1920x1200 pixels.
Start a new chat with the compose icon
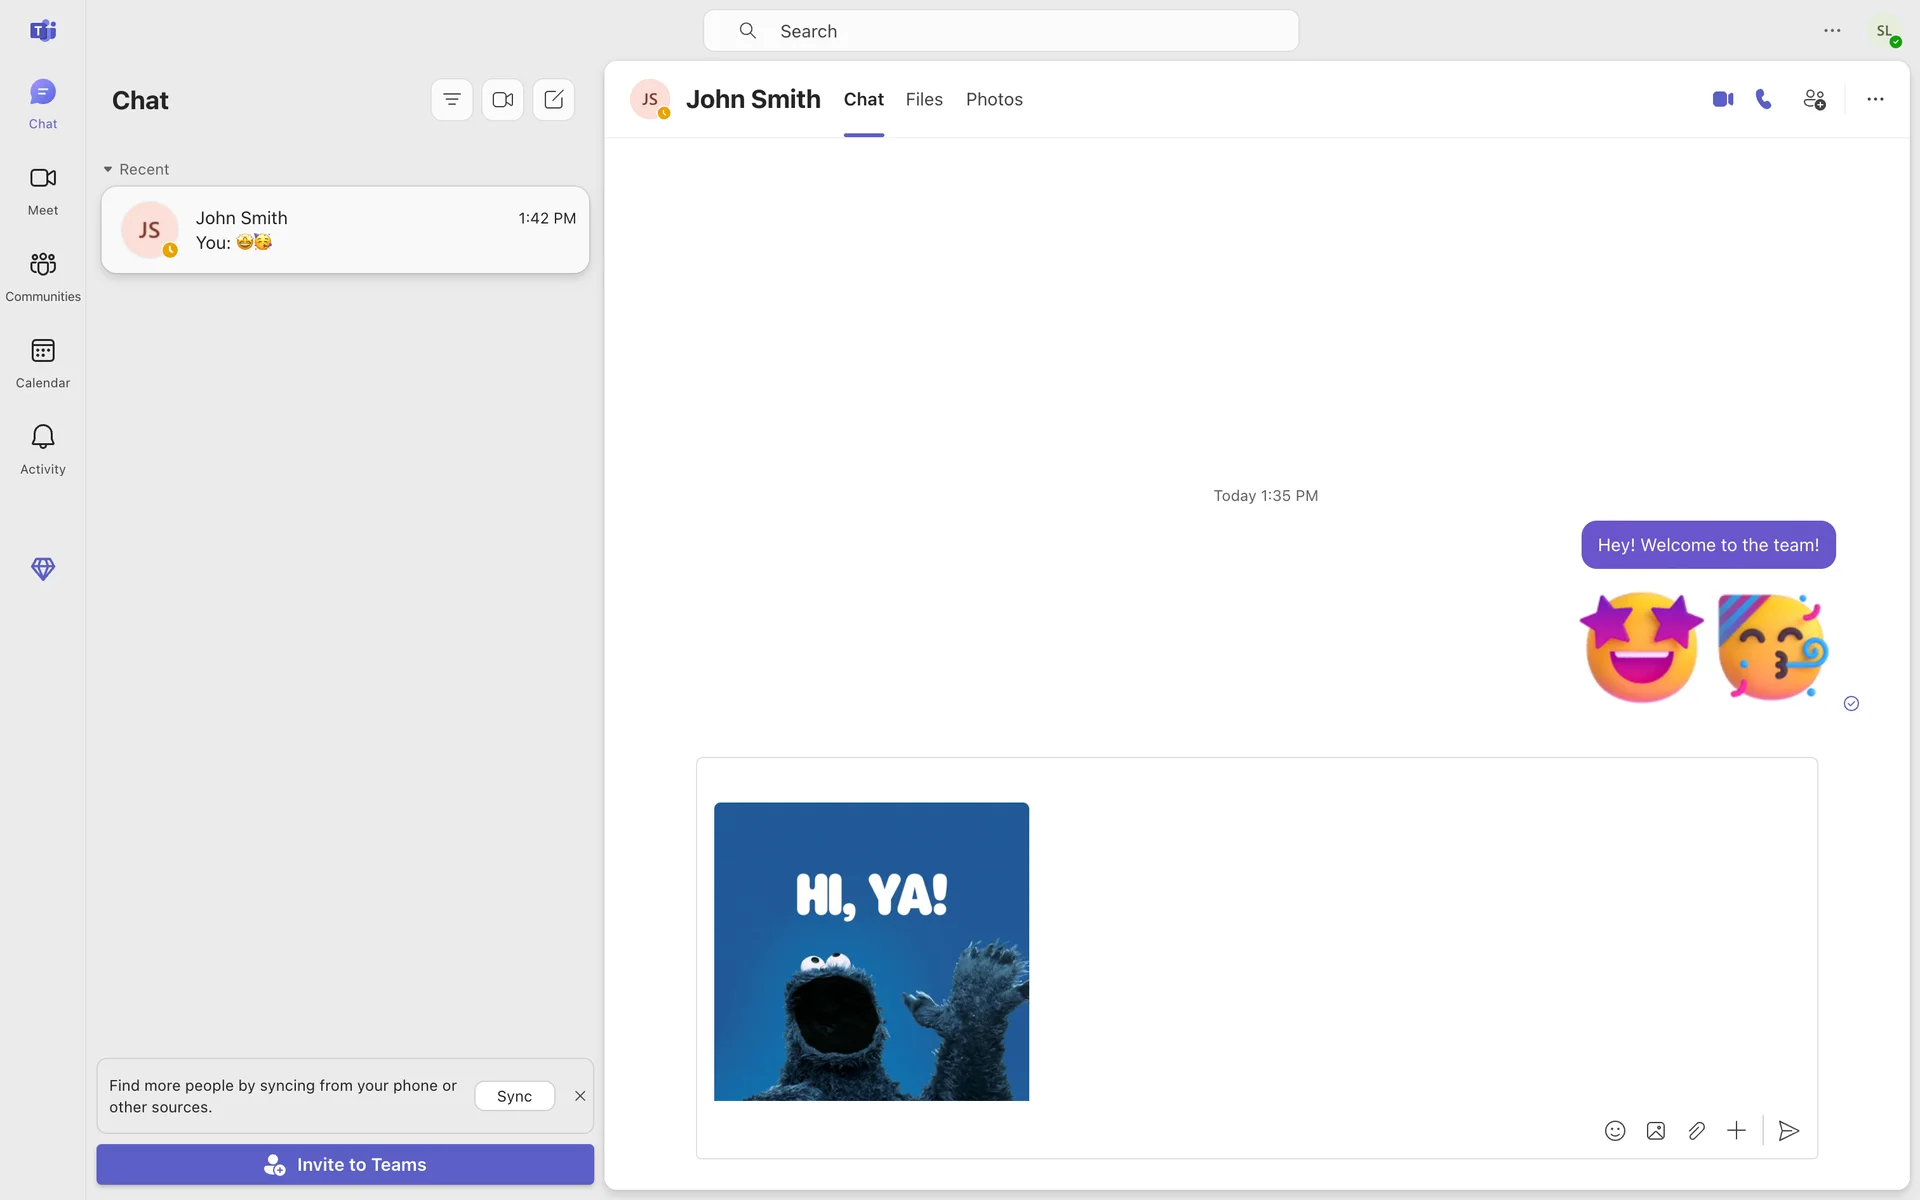click(554, 100)
